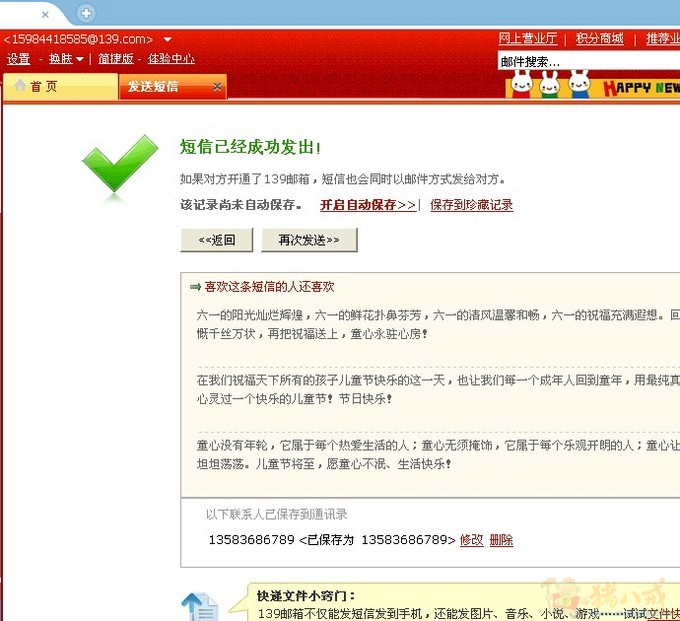Click into the 邮件搜索 search field
Viewport: 680px width, 621px height.
588,62
